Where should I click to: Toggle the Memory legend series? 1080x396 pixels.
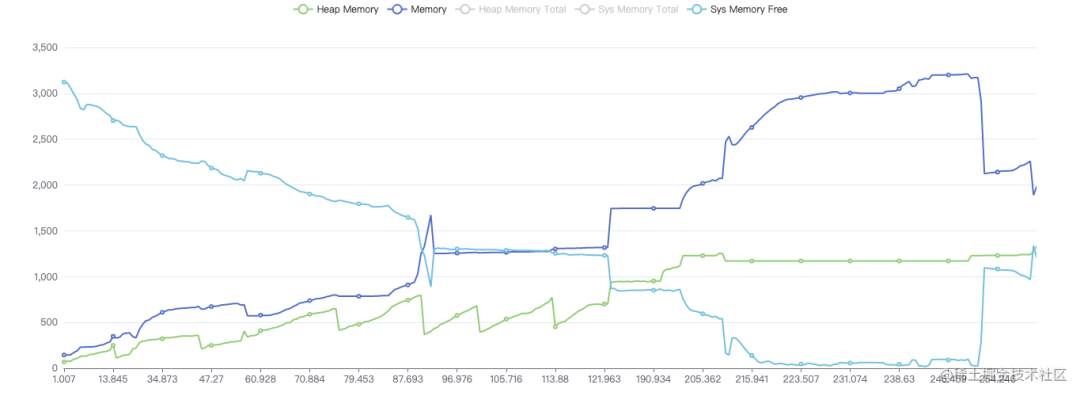coord(417,10)
